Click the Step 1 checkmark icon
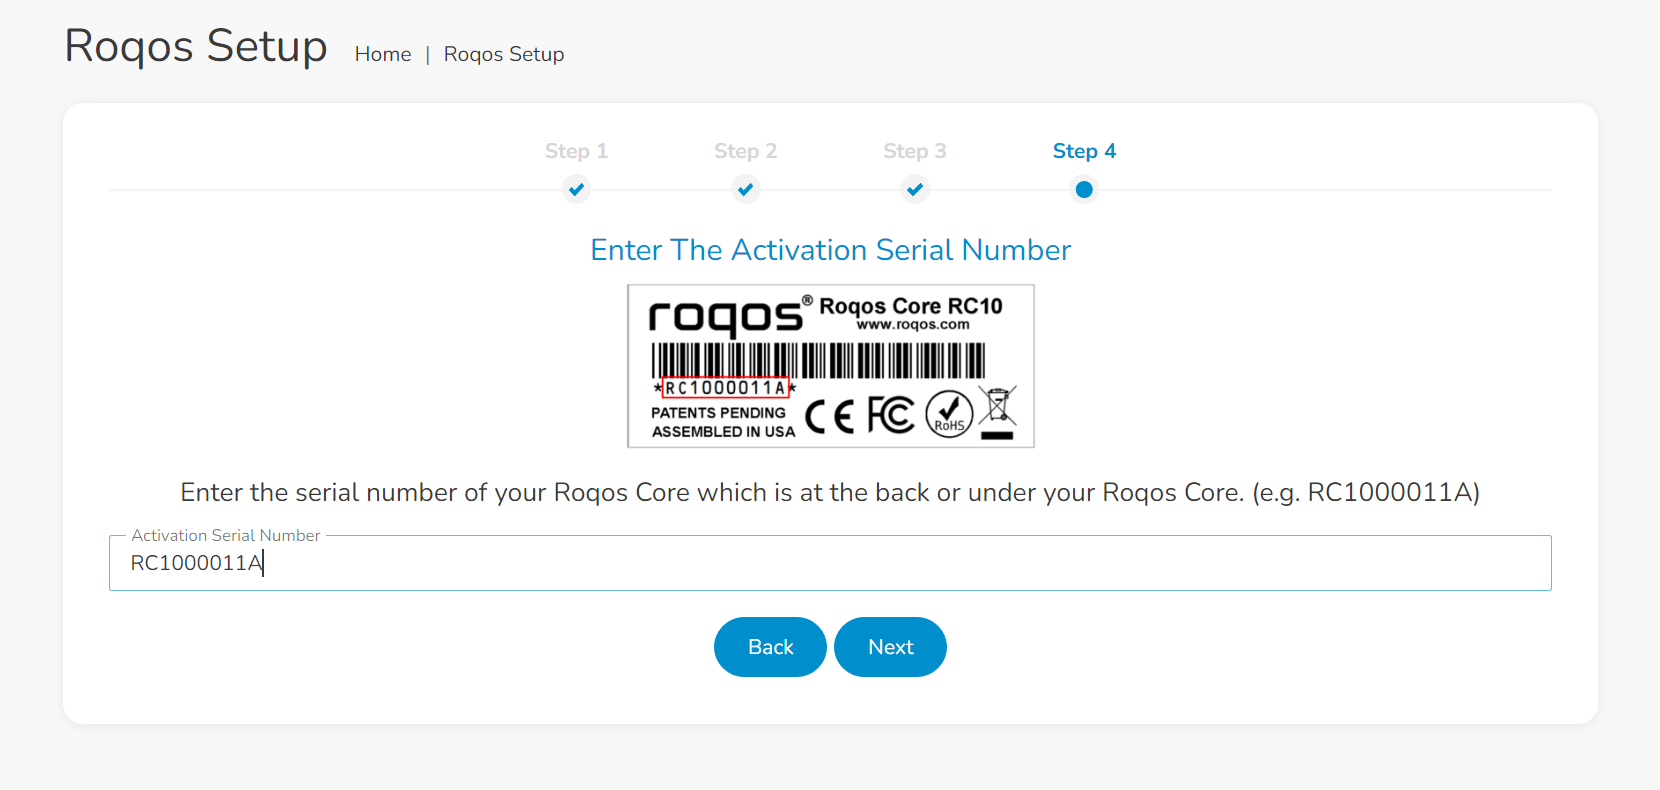 (x=576, y=189)
